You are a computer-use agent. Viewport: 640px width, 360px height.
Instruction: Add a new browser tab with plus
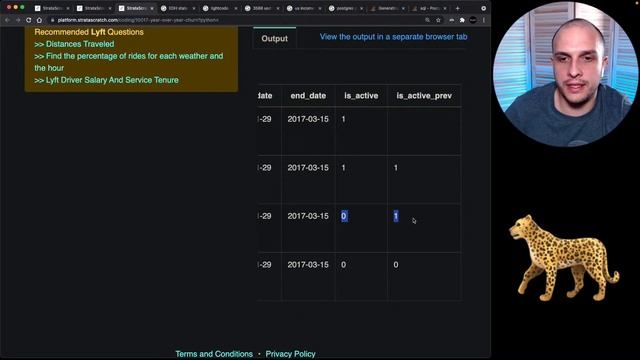coord(458,8)
